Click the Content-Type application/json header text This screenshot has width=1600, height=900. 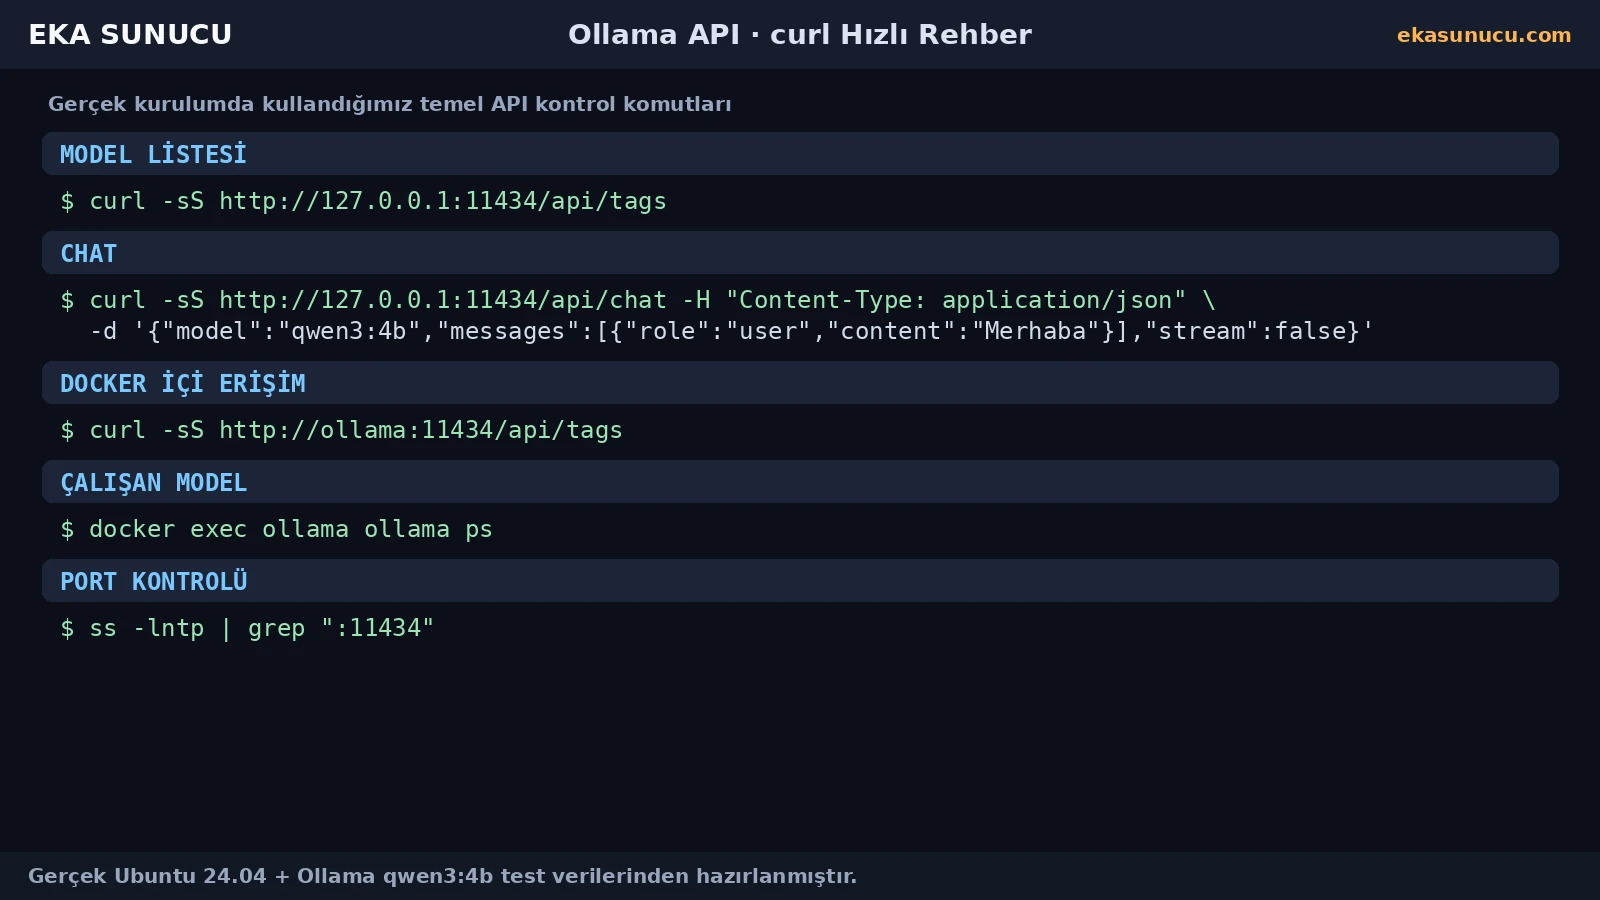point(956,300)
